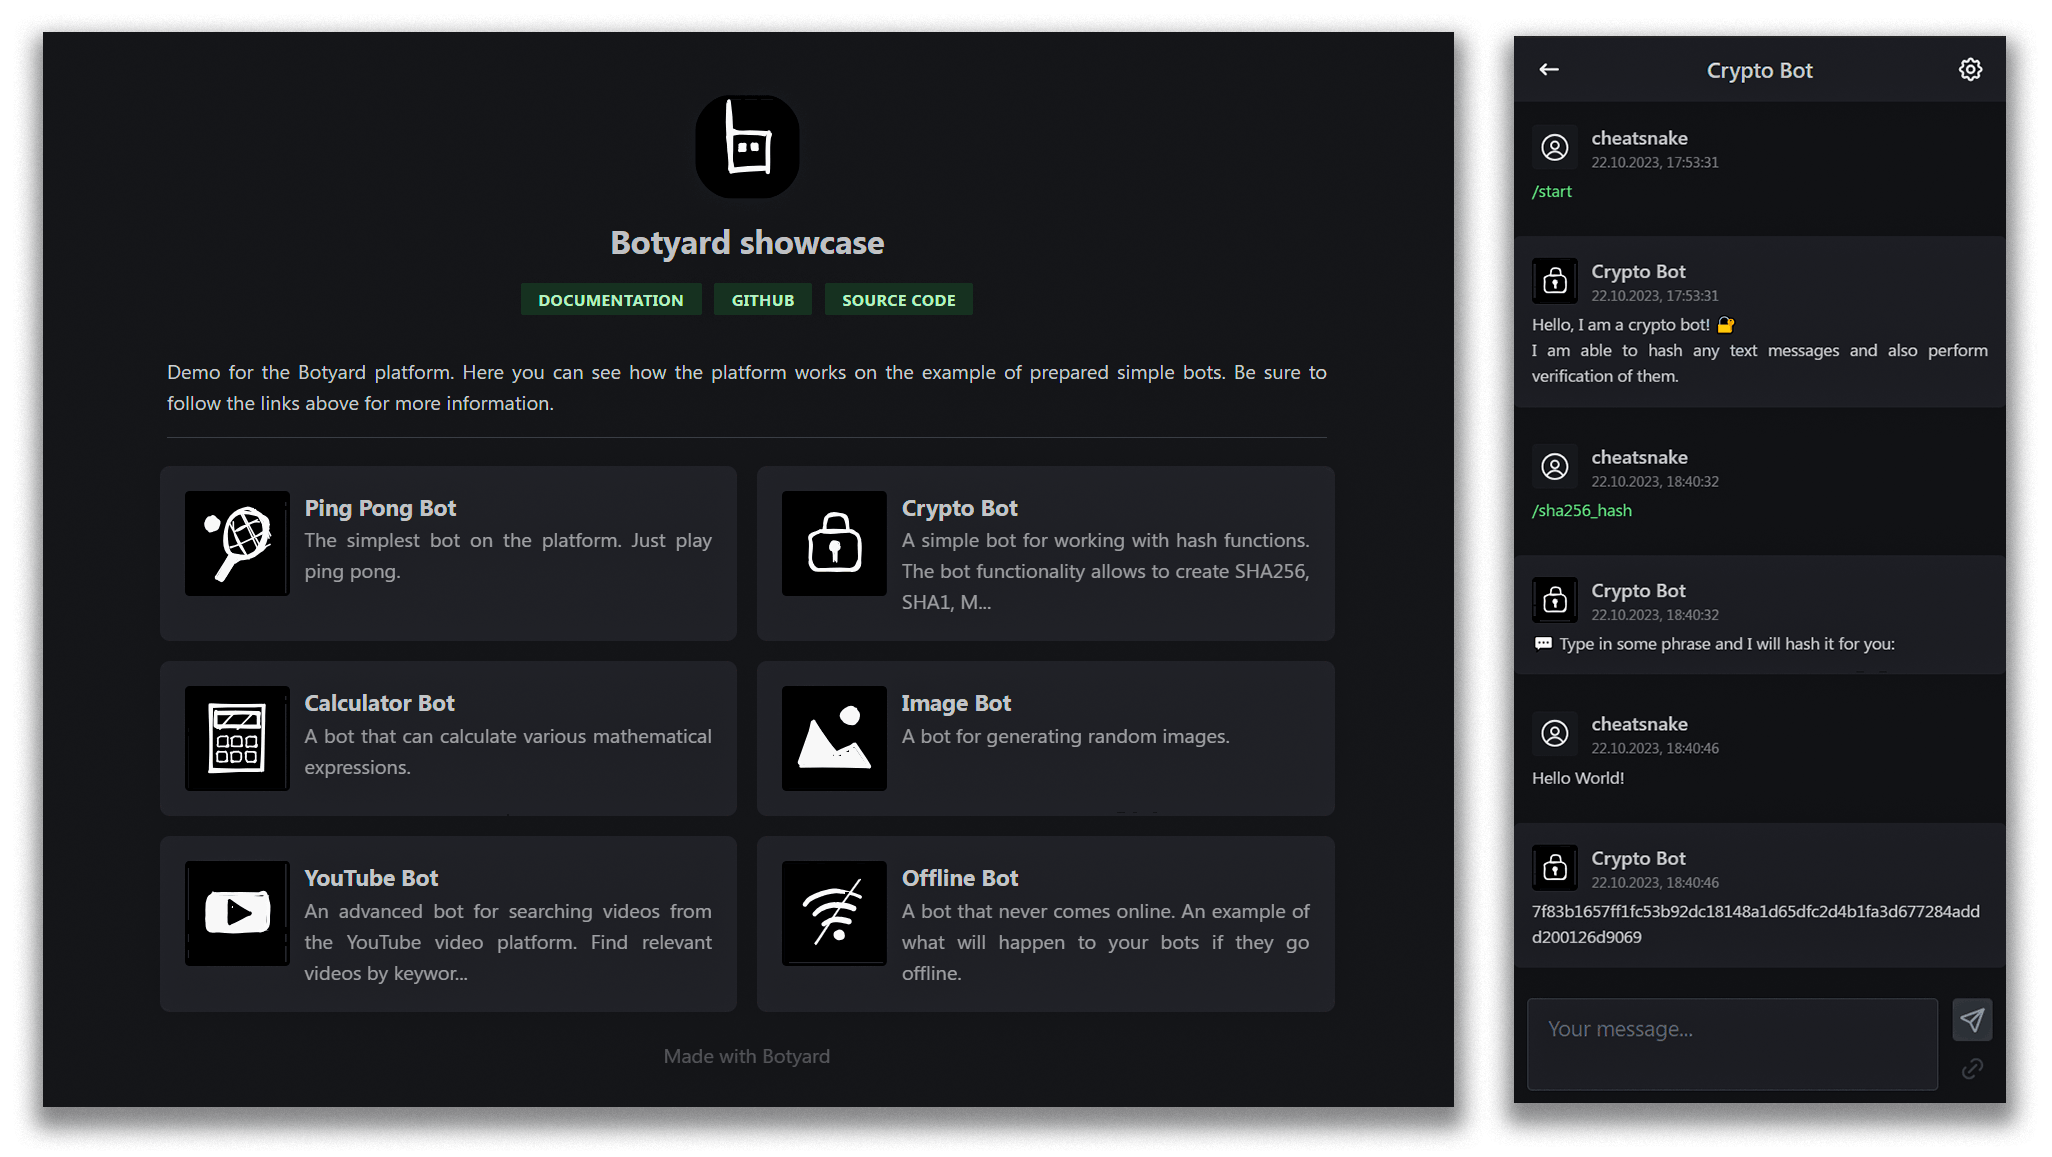Focus the Your message input field
This screenshot has height=1157, width=2052.
[1731, 1043]
